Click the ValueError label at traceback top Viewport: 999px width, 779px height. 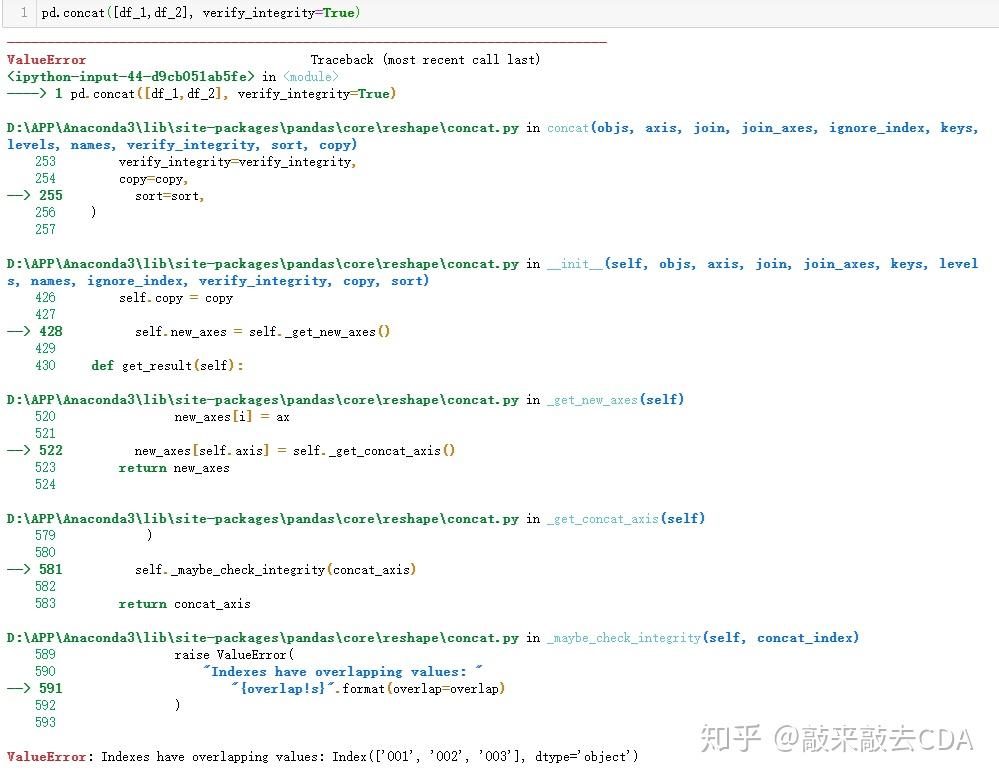[x=46, y=59]
